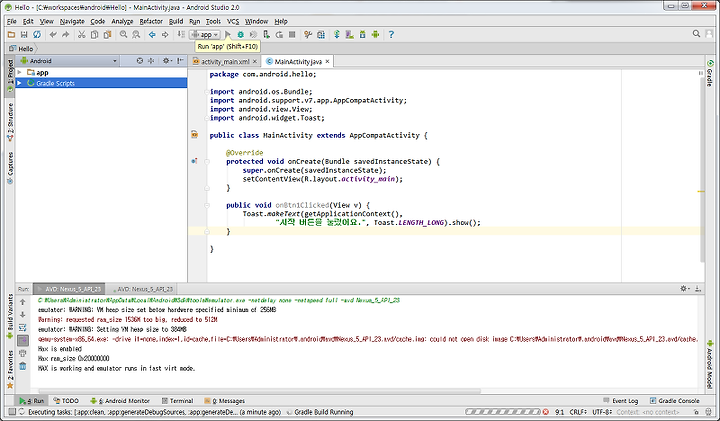Close the MainActivity.java tab
The image size is (720, 421).
pyautogui.click(x=327, y=61)
